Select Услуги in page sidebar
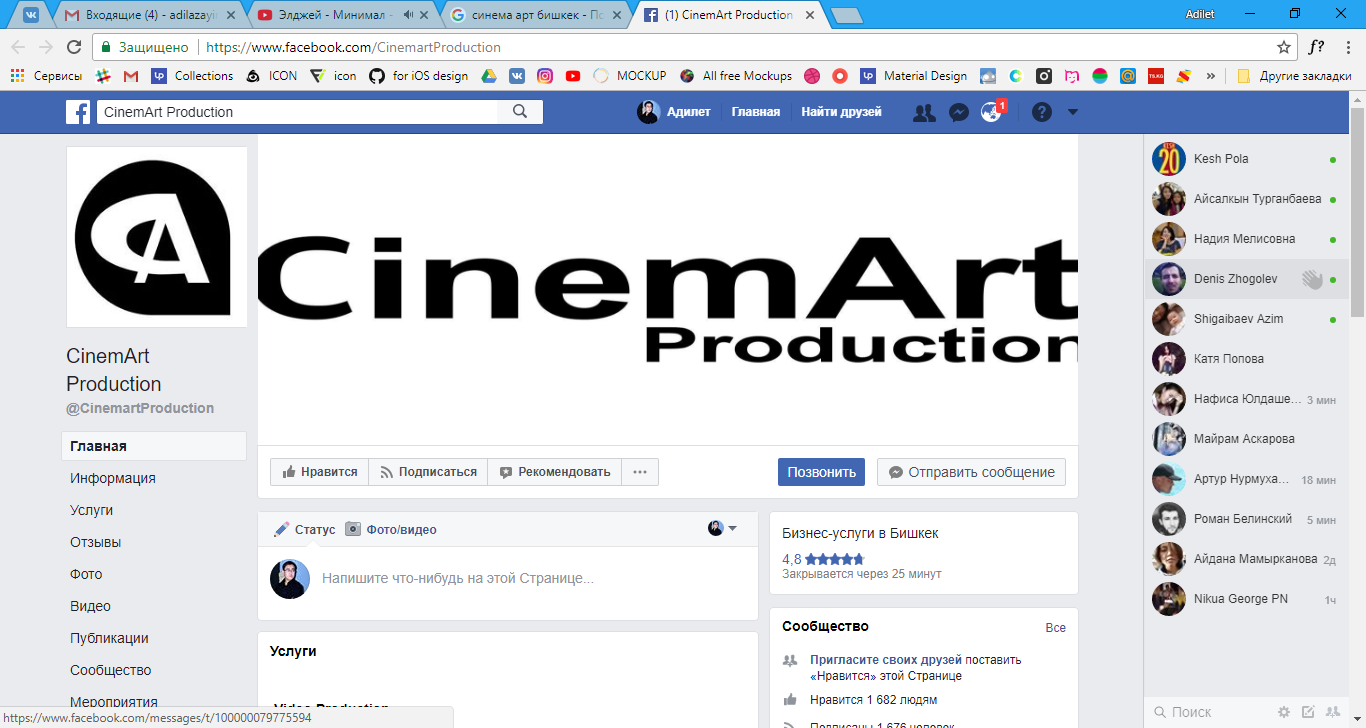 coord(92,510)
